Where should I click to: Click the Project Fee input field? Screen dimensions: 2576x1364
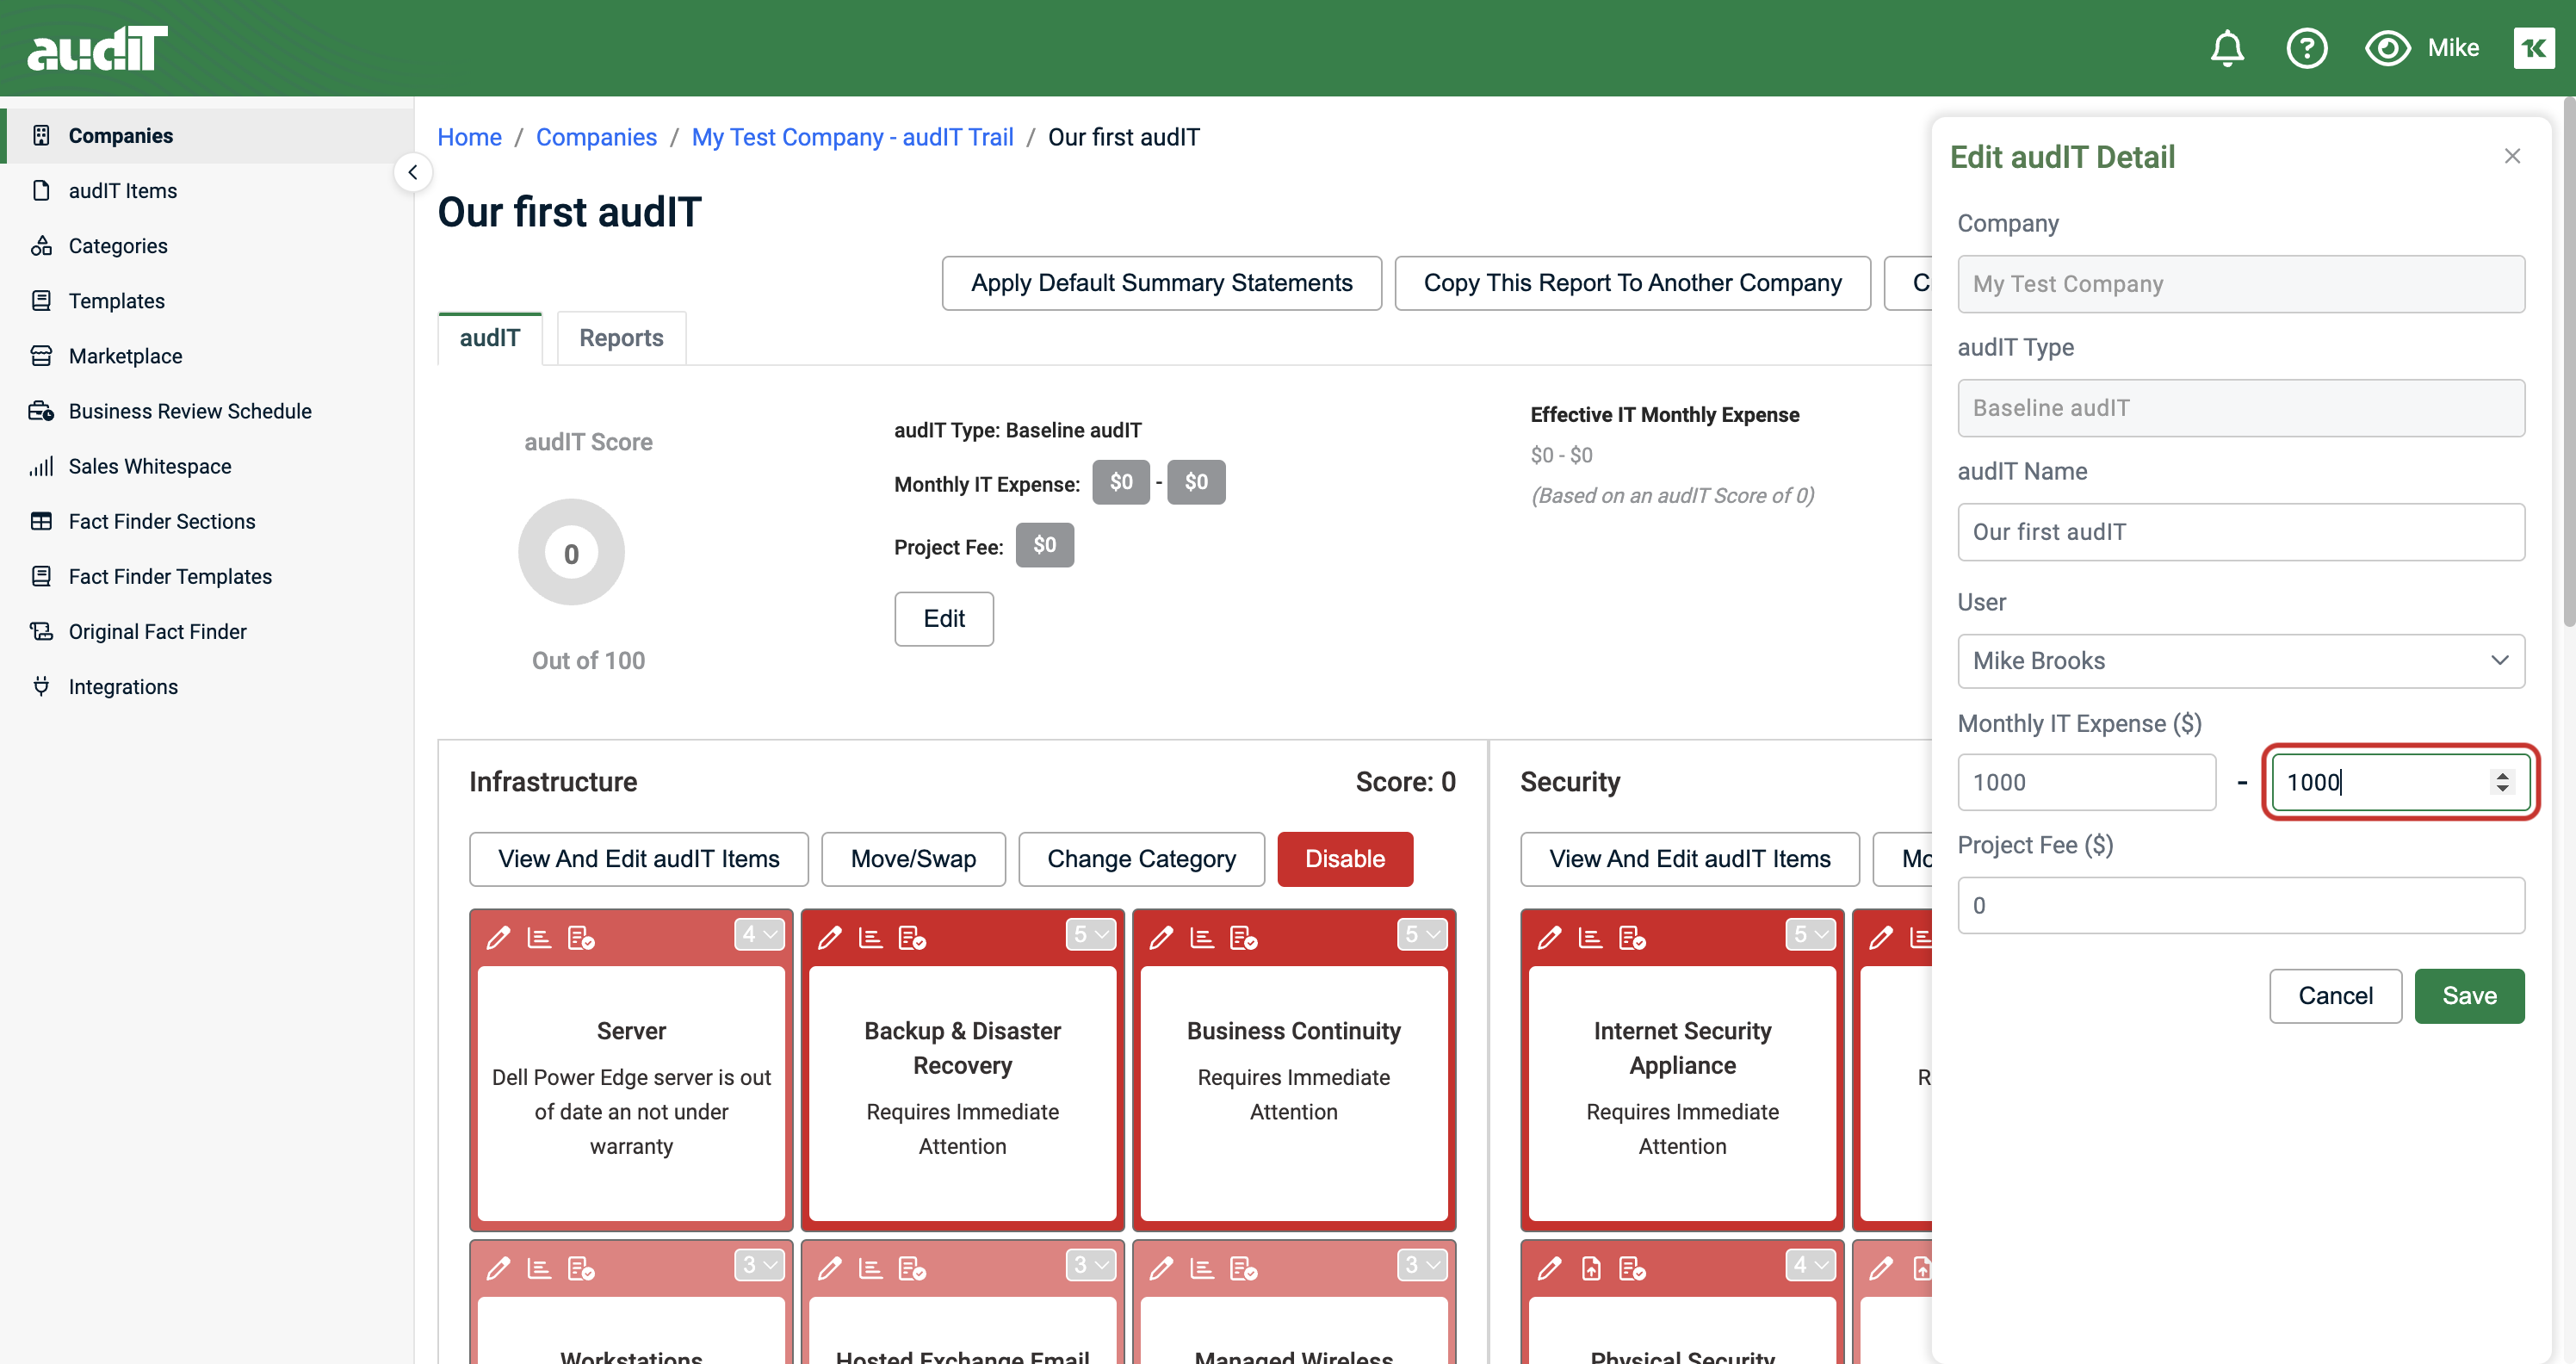[x=2240, y=906]
